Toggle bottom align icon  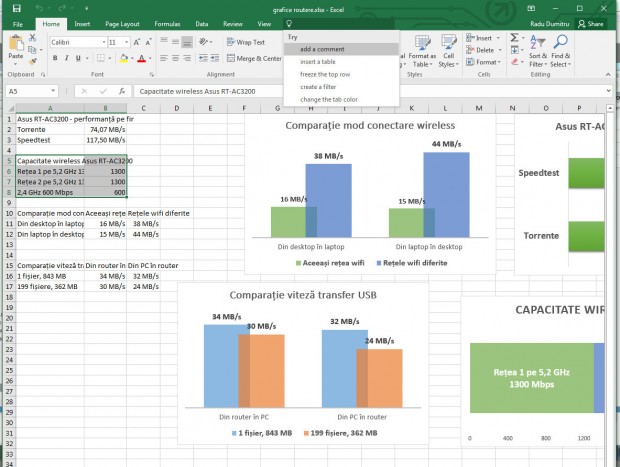(187, 42)
